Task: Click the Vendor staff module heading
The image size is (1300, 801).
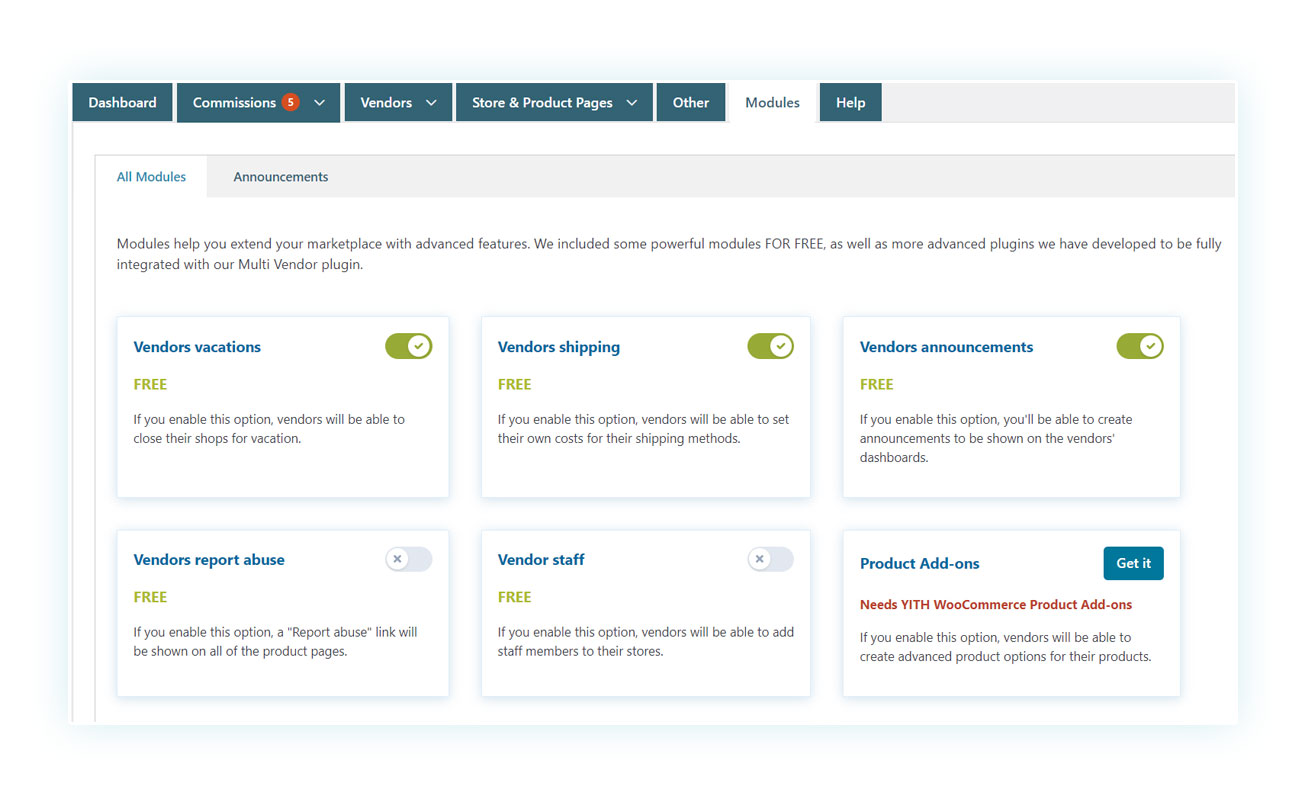Action: [541, 560]
